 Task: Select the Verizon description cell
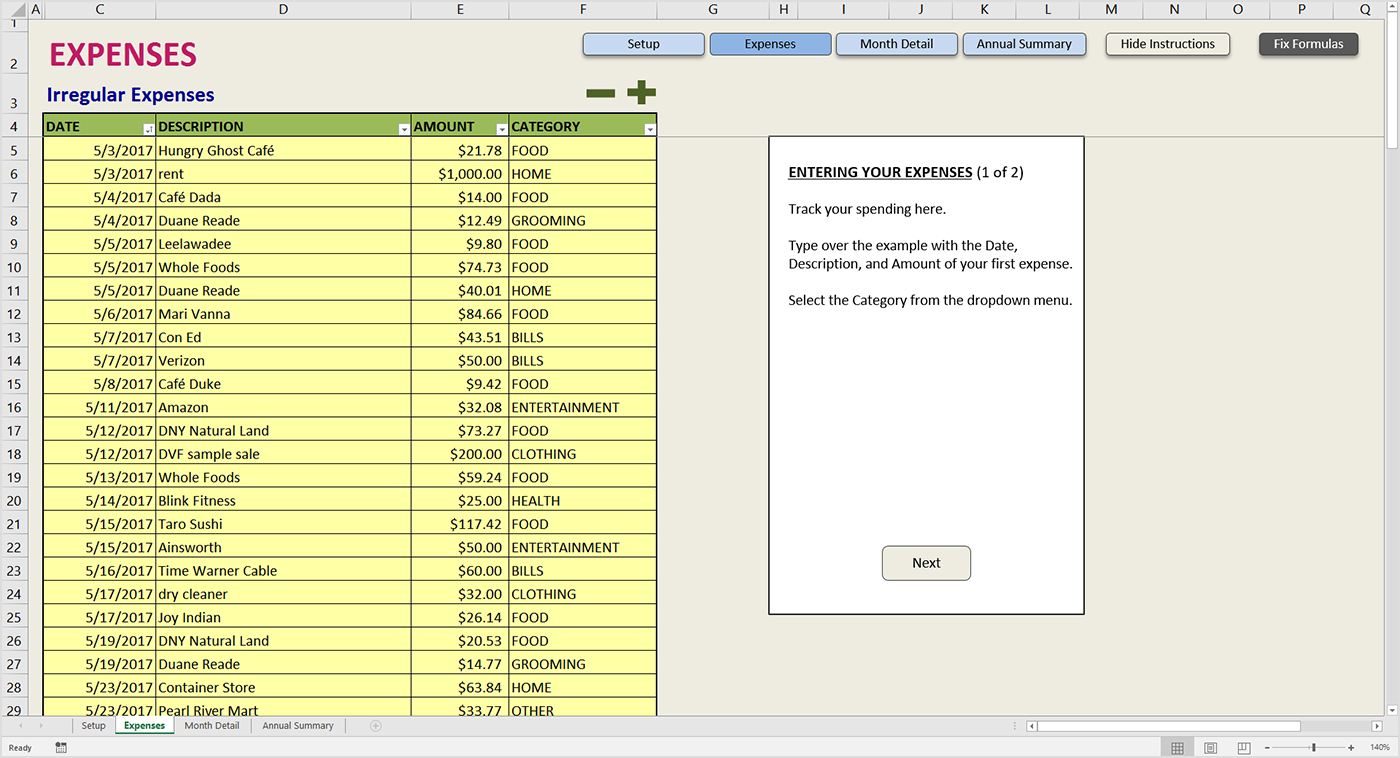283,360
